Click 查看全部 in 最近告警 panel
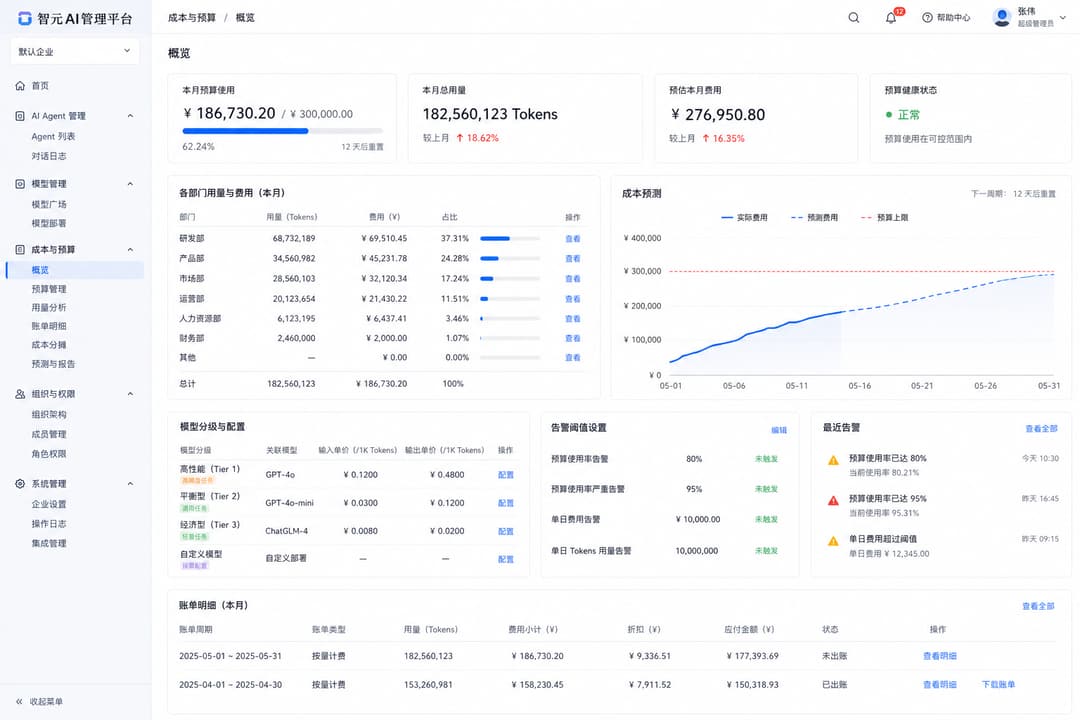The image size is (1080, 720). pos(1041,429)
